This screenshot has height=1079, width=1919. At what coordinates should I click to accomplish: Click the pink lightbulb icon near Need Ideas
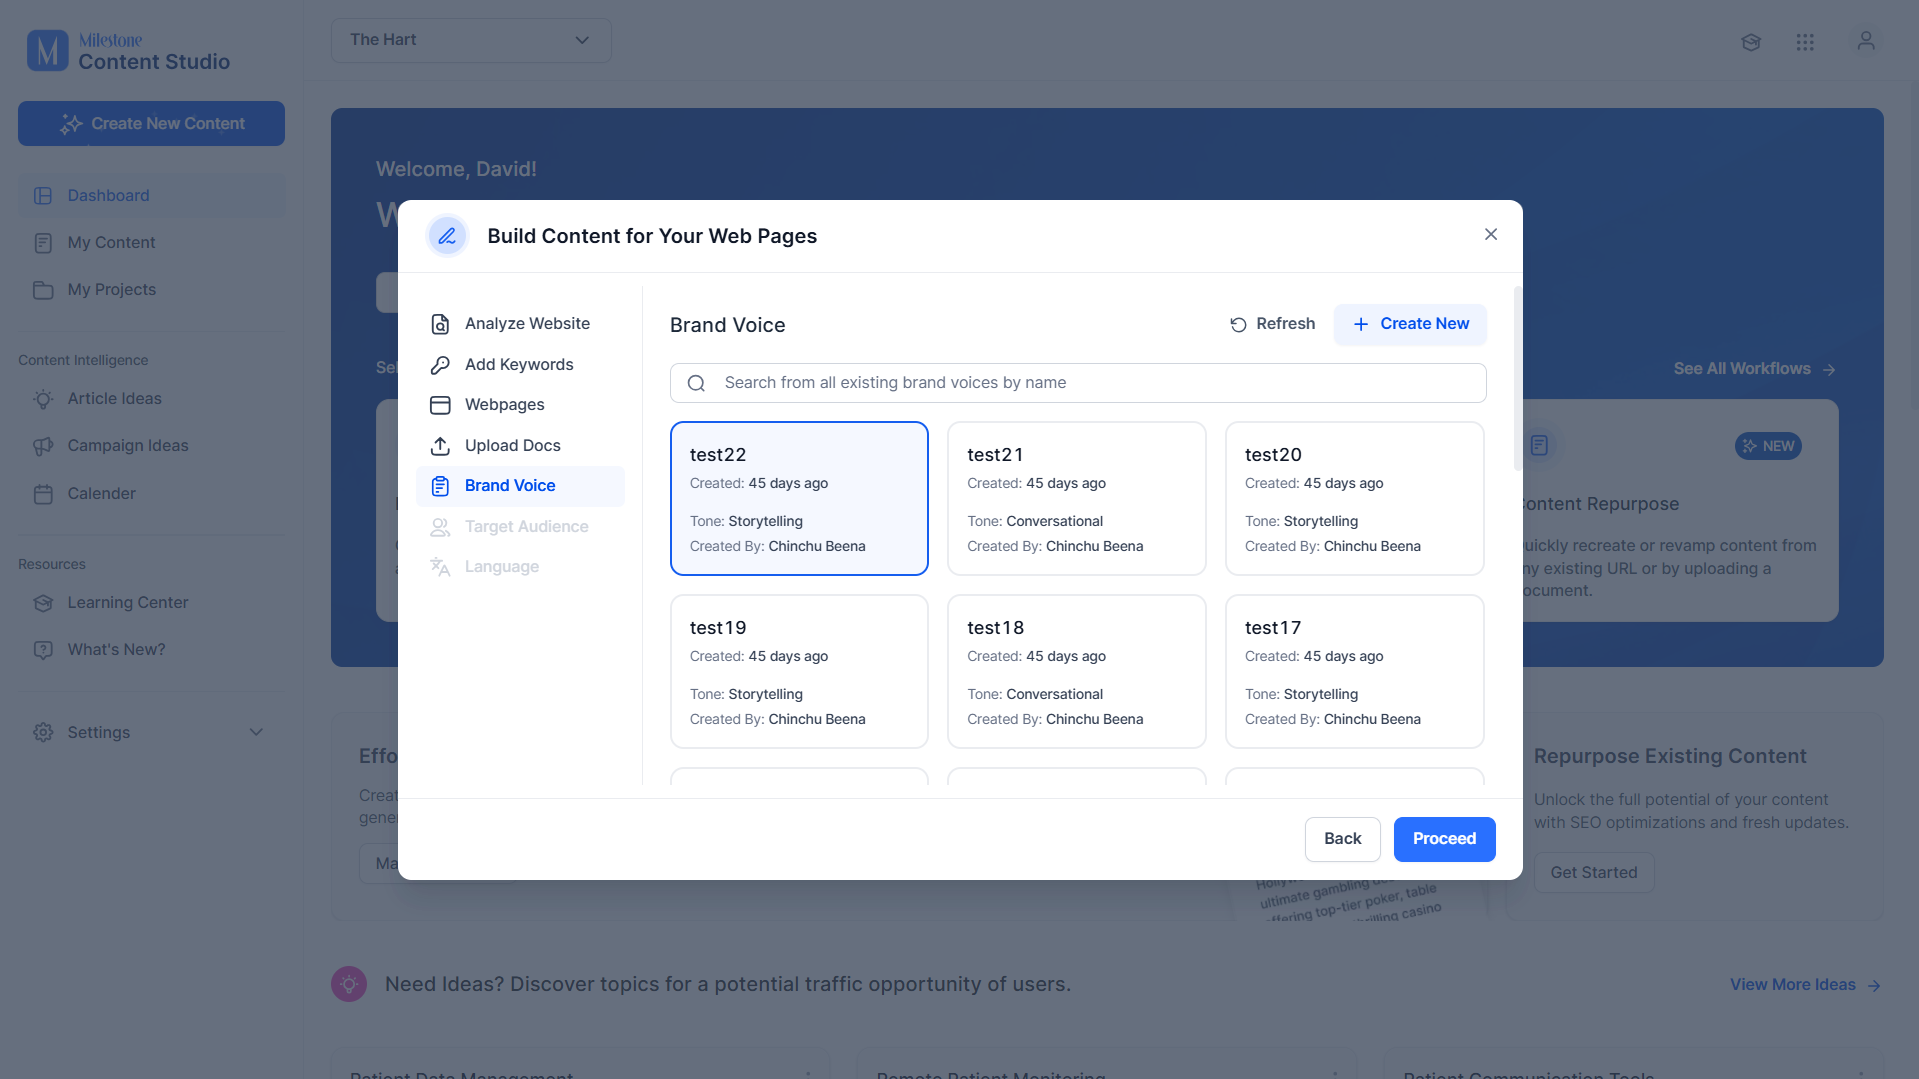coord(349,984)
